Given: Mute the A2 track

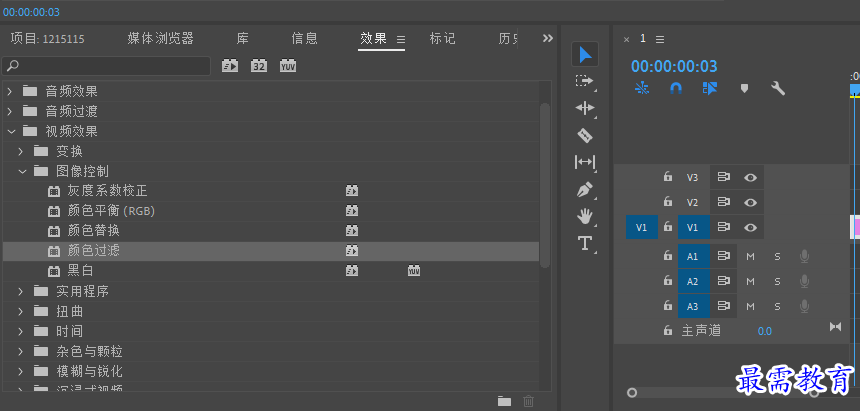Looking at the screenshot, I should (750, 281).
